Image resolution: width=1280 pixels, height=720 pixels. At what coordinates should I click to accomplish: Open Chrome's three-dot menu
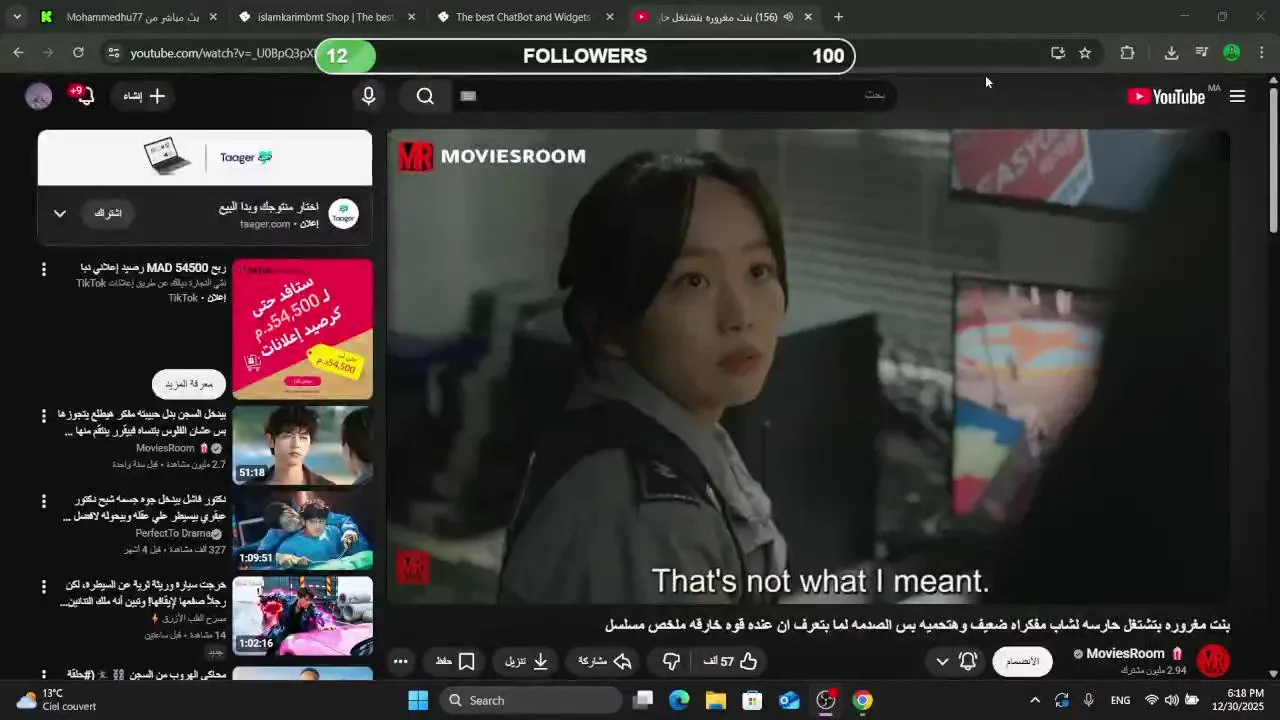tap(1262, 53)
